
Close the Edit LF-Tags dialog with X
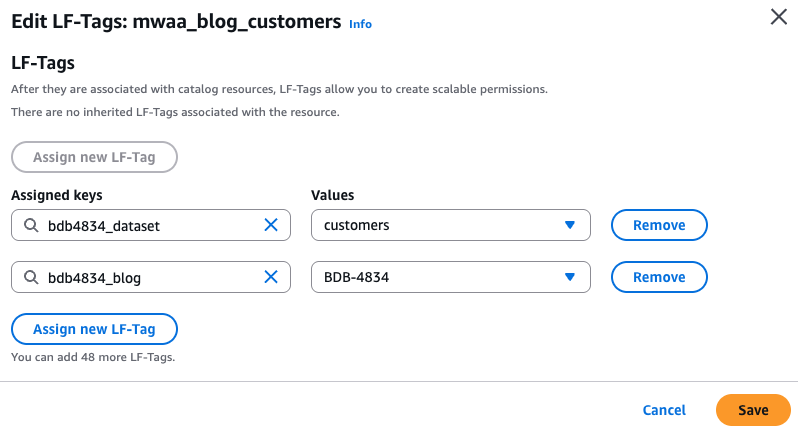pyautogui.click(x=778, y=17)
